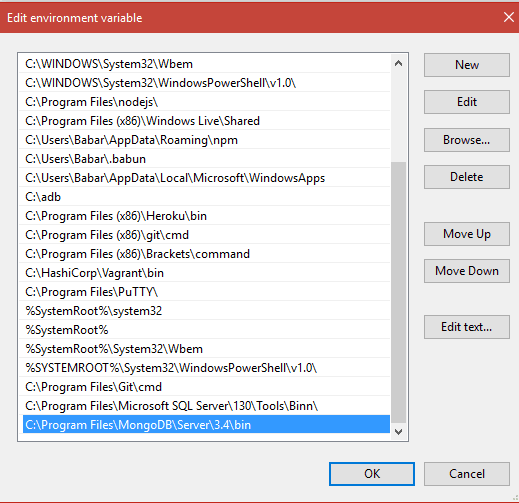The image size is (519, 503).
Task: Select the Heroku\bin path entry
Action: point(205,216)
